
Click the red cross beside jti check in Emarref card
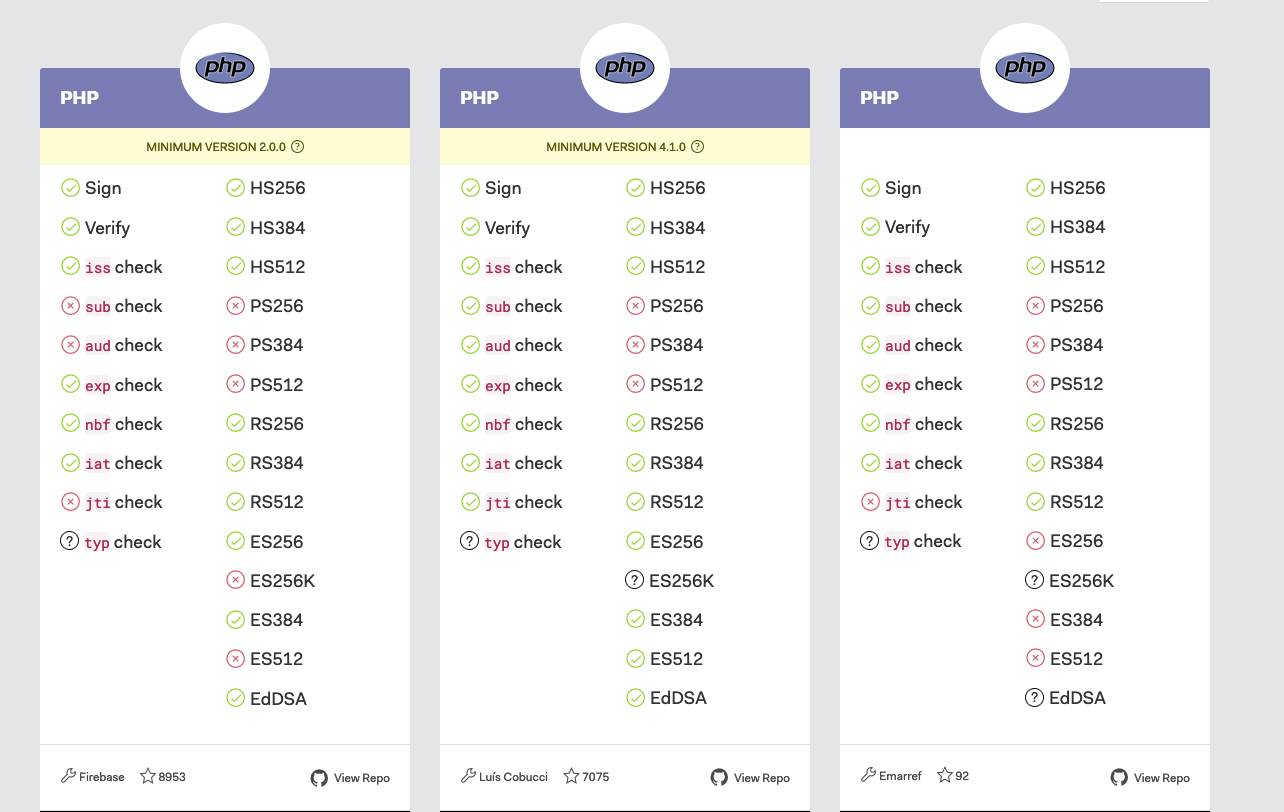point(870,502)
